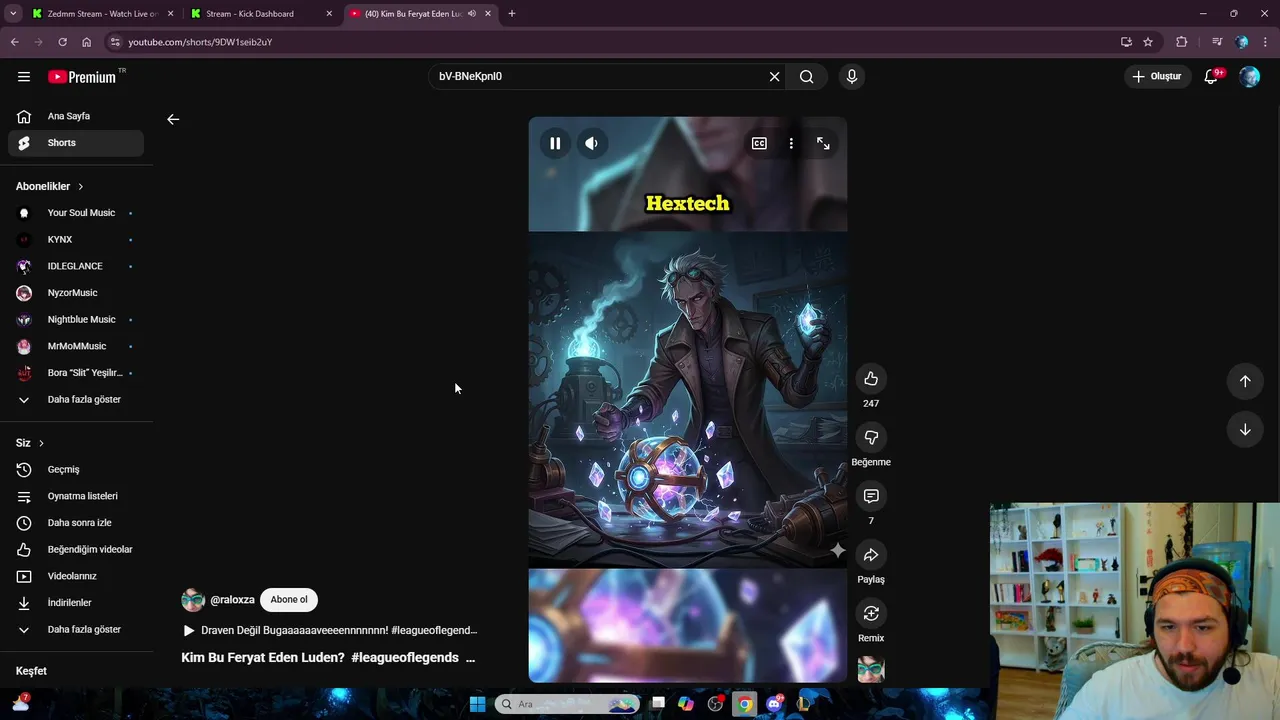1280x720 pixels.
Task: Open the raloxza channel avatar
Action: pyautogui.click(x=193, y=600)
